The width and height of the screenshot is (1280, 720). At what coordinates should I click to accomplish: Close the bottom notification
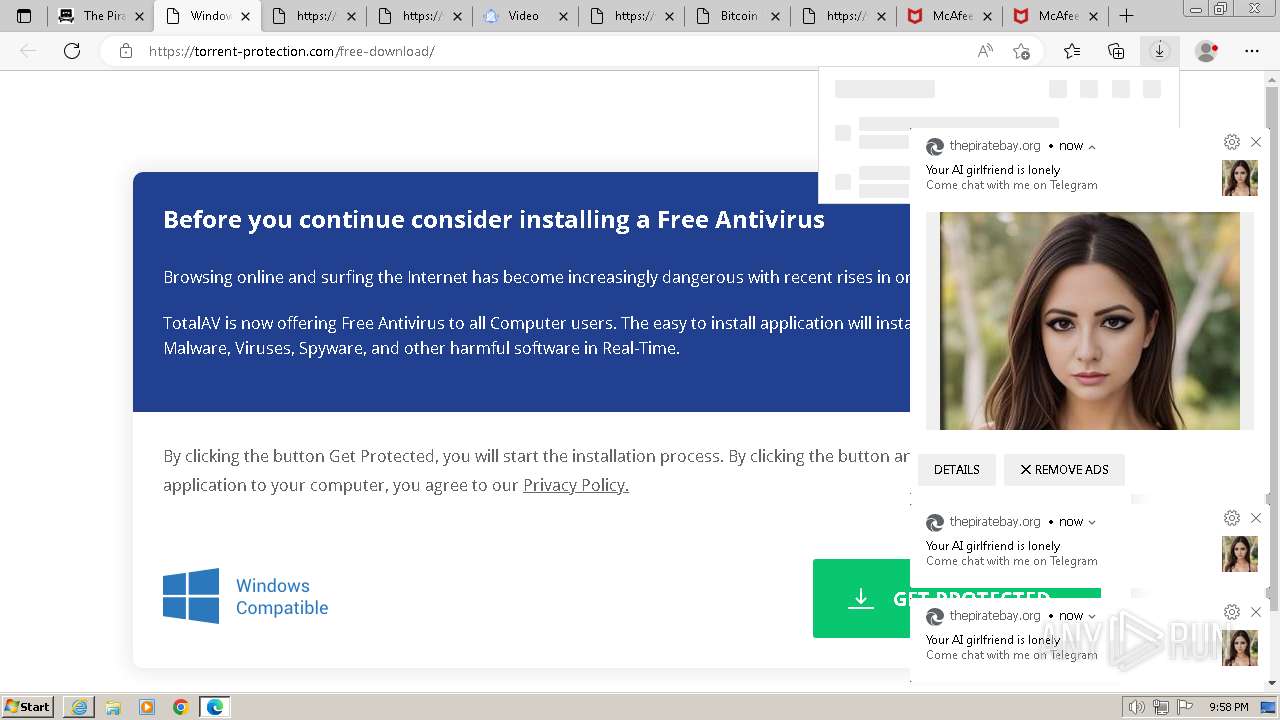[x=1256, y=612]
